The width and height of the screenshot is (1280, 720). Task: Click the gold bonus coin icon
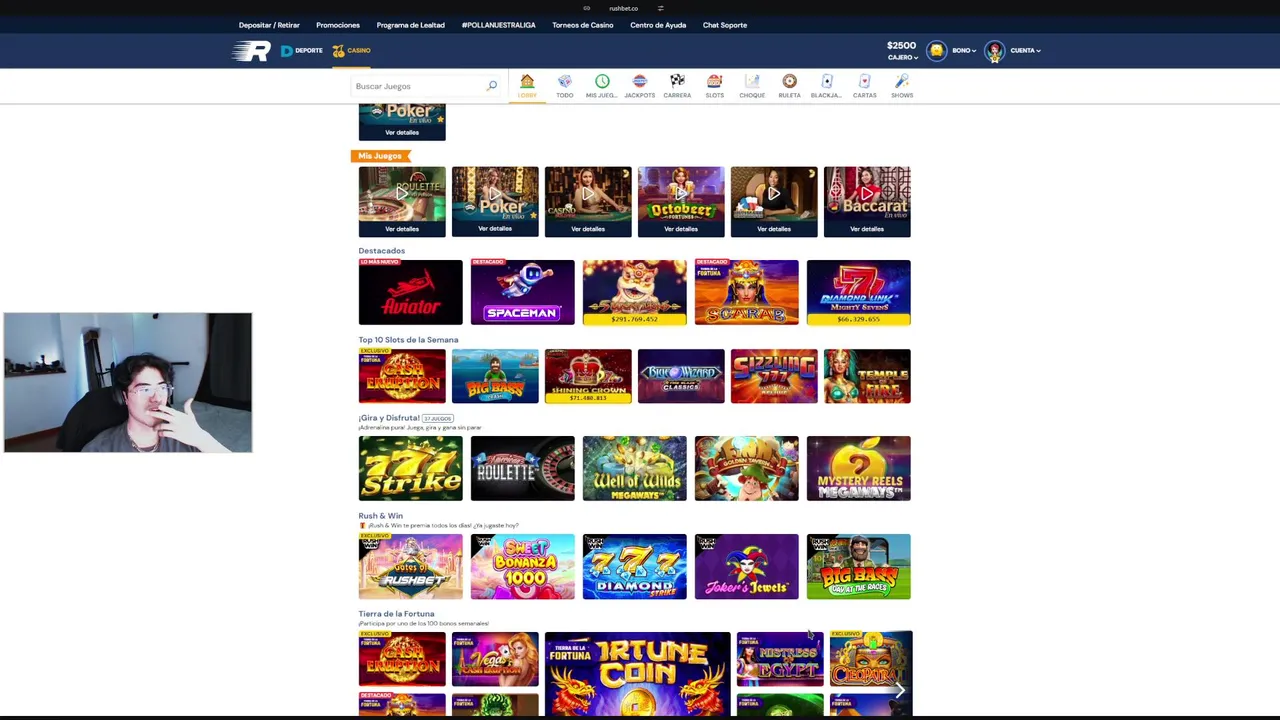coord(936,51)
